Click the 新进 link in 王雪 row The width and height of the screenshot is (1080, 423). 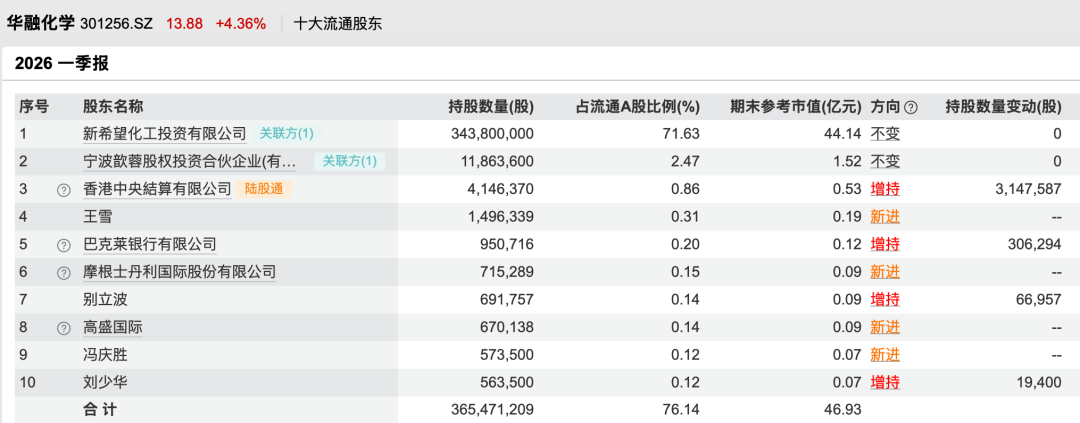884,216
